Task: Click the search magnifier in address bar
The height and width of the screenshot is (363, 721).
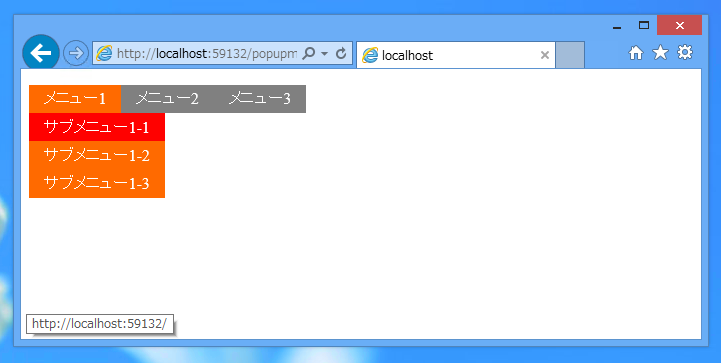Action: (309, 53)
